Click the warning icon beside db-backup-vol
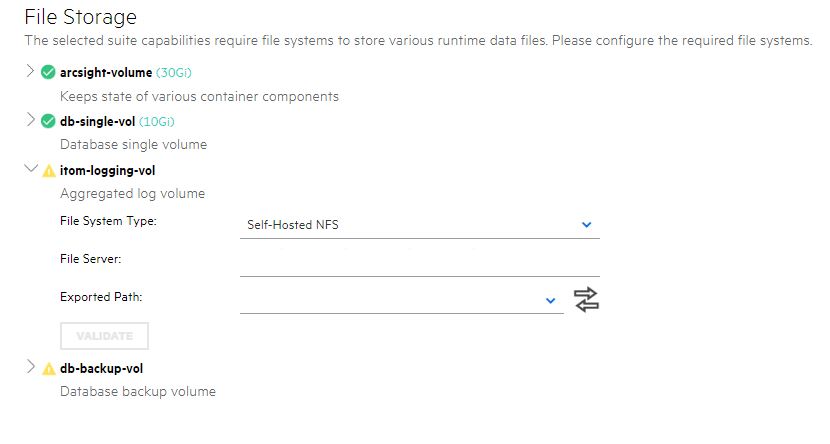This screenshot has width=830, height=444. coord(48,368)
